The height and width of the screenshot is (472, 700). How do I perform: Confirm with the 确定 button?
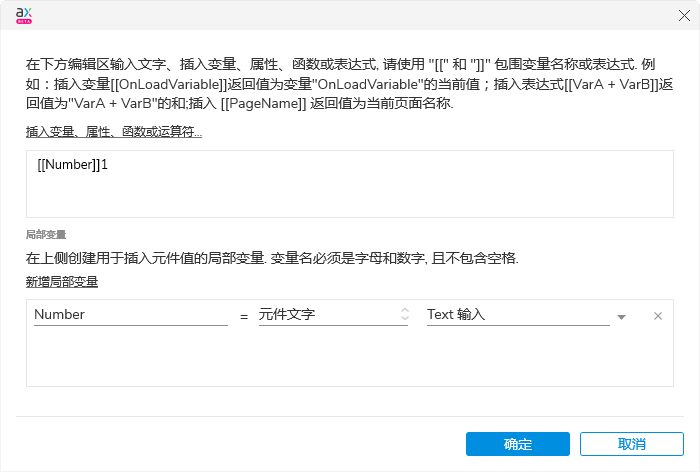[518, 444]
